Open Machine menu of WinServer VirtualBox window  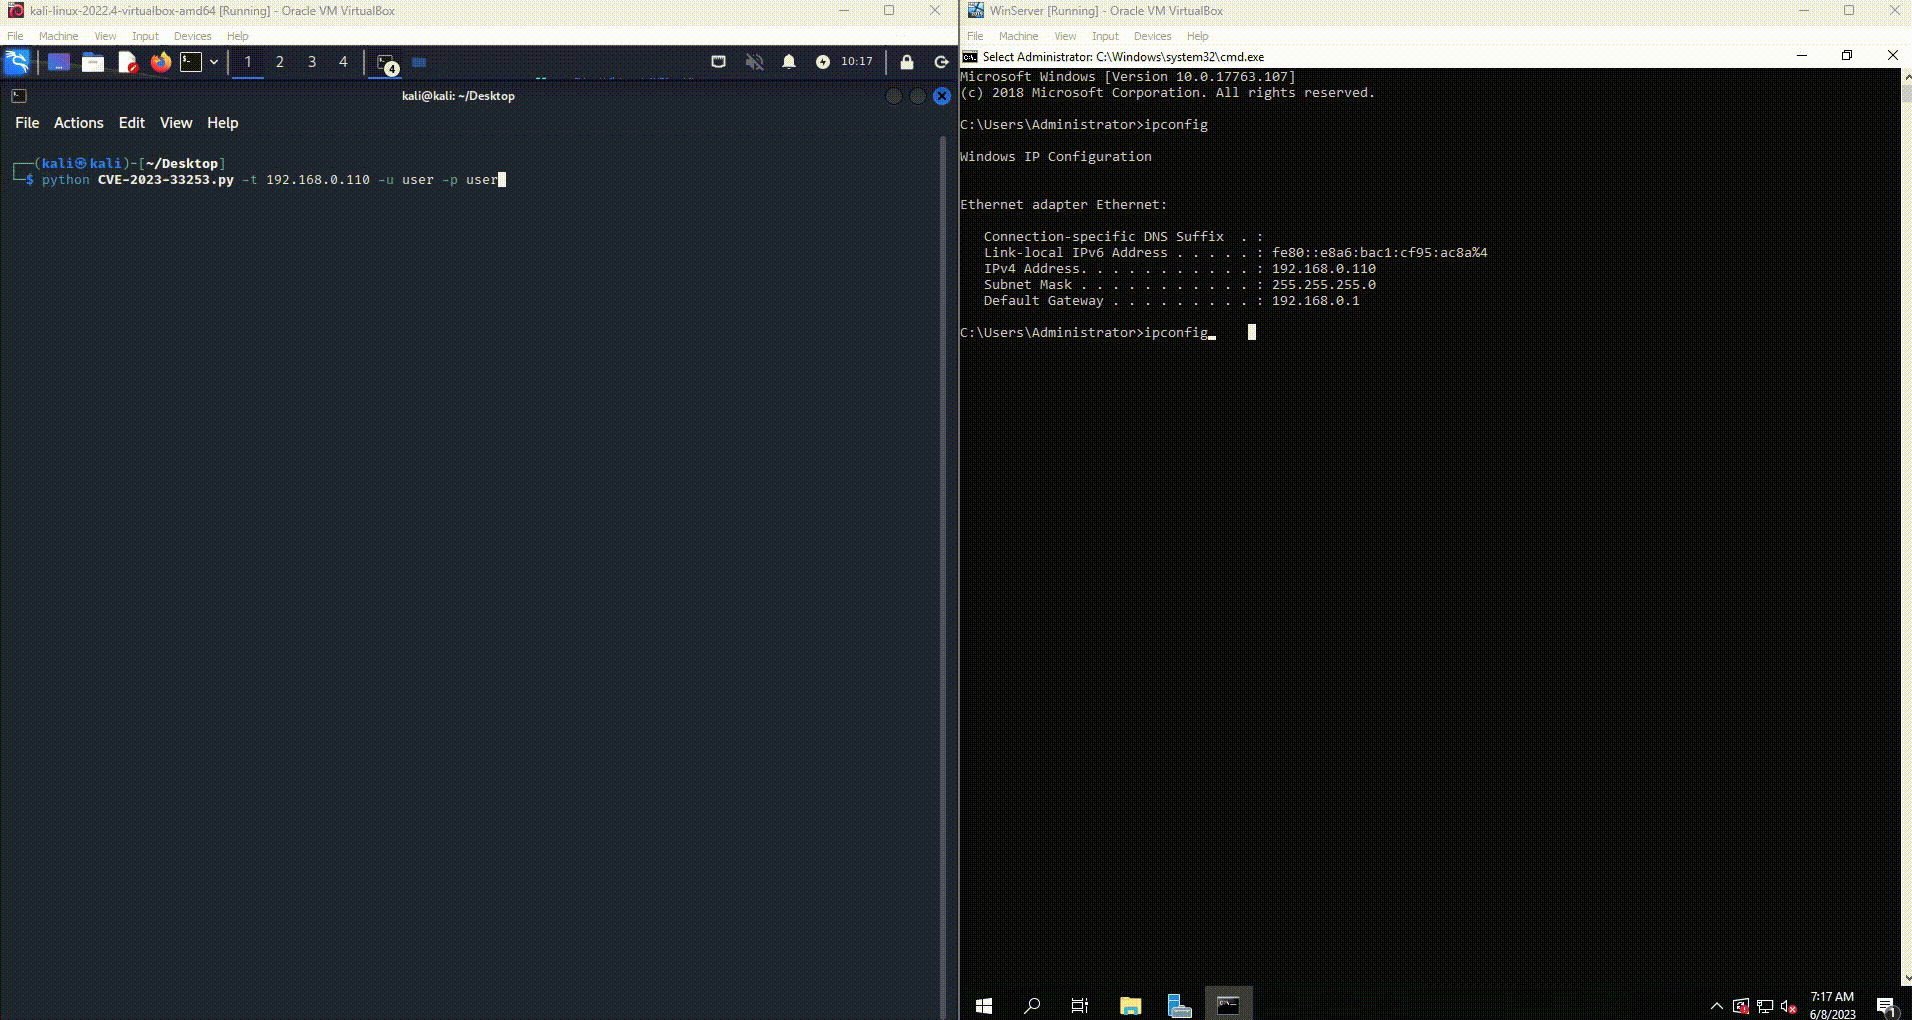tap(1018, 36)
